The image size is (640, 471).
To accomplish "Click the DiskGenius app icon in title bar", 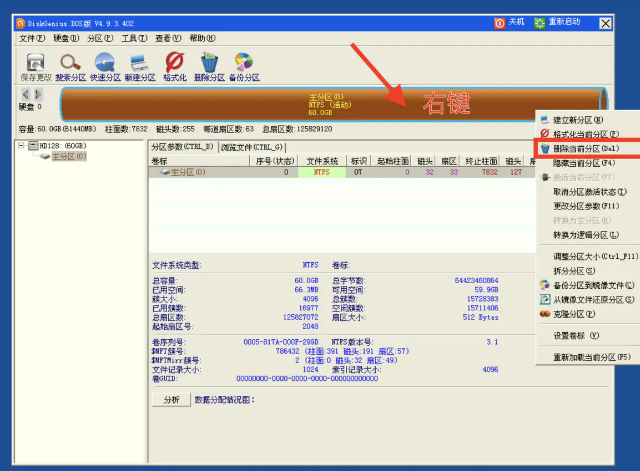I will click(x=20, y=23).
